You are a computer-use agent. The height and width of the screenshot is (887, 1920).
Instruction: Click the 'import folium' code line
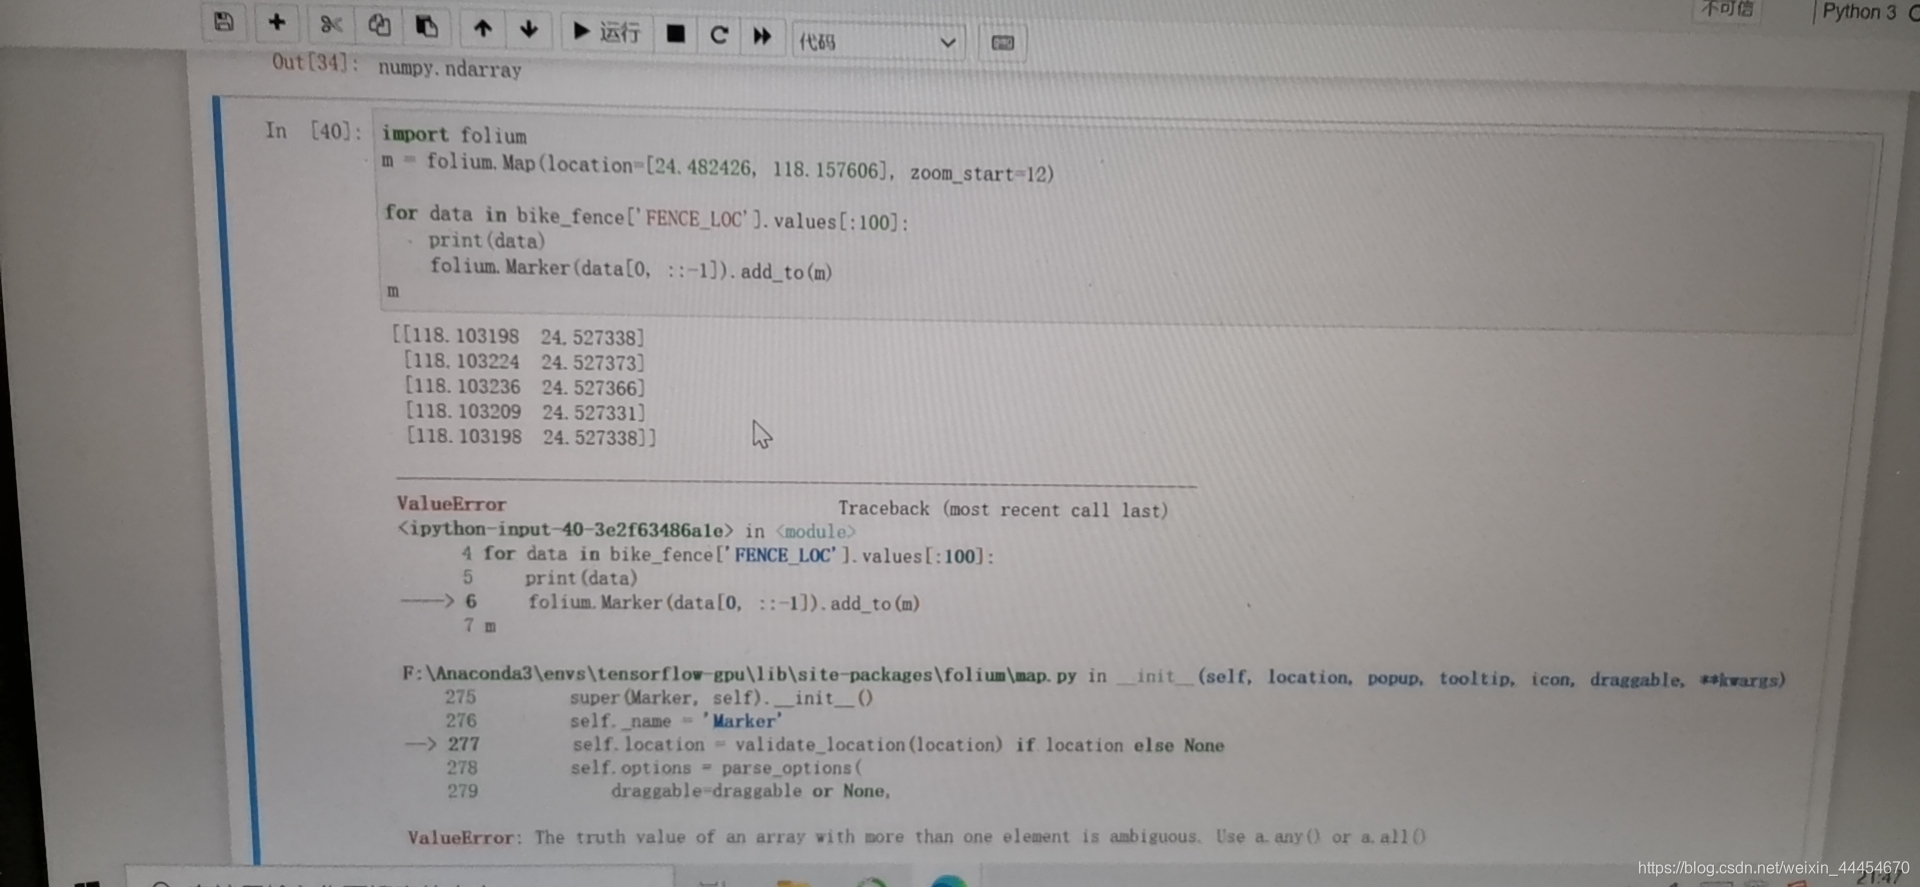[x=454, y=135]
